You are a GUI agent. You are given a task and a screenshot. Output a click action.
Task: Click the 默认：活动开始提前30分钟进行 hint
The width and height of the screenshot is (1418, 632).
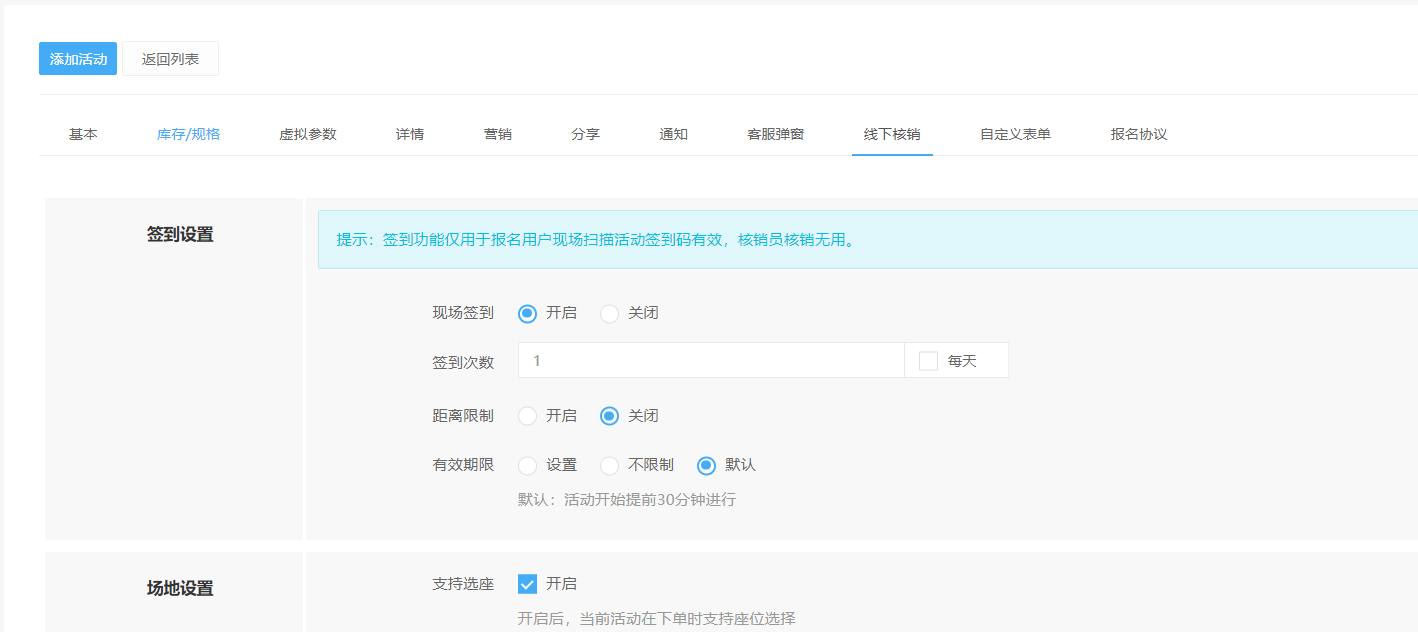(x=627, y=499)
